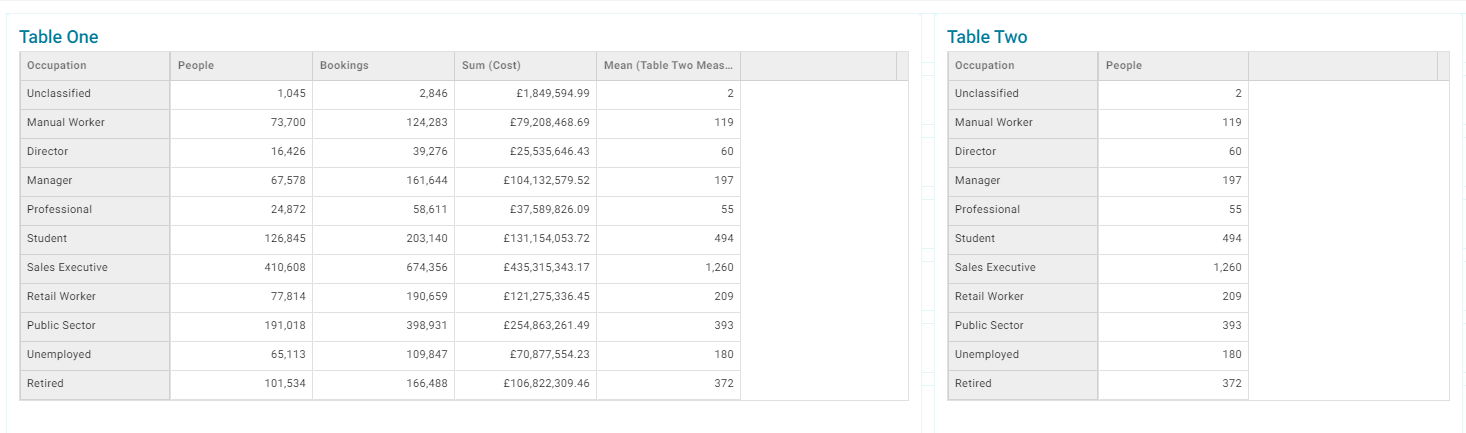Click the Professional row label in Table Two
Viewport: 1466px width, 433px height.
(x=987, y=210)
